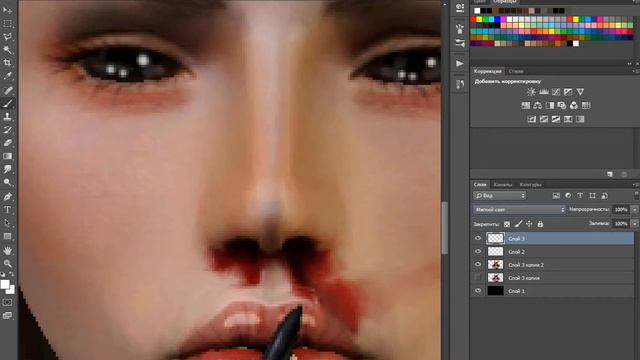640x360 pixels.
Task: Select the History Brush tool
Action: click(x=7, y=130)
